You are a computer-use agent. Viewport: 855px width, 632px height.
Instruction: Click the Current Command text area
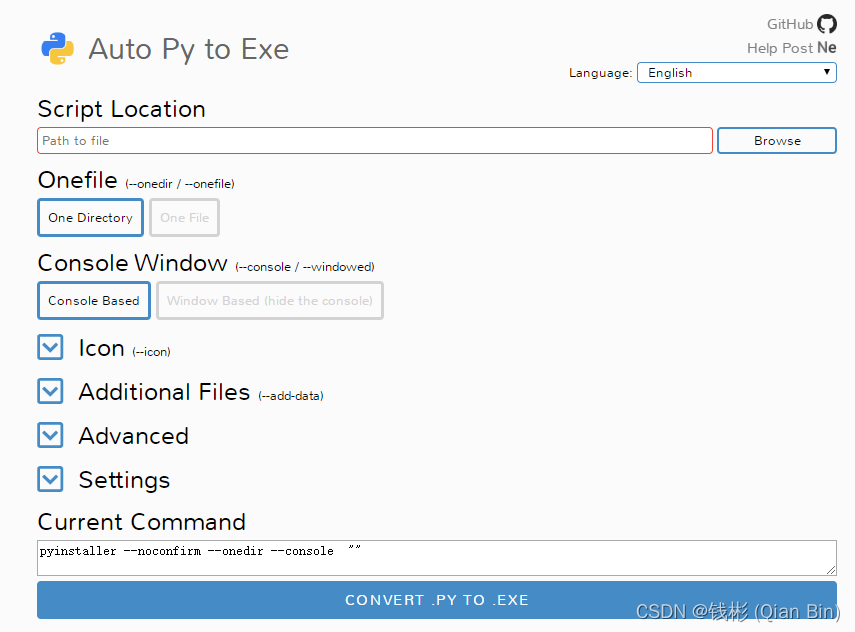[437, 558]
